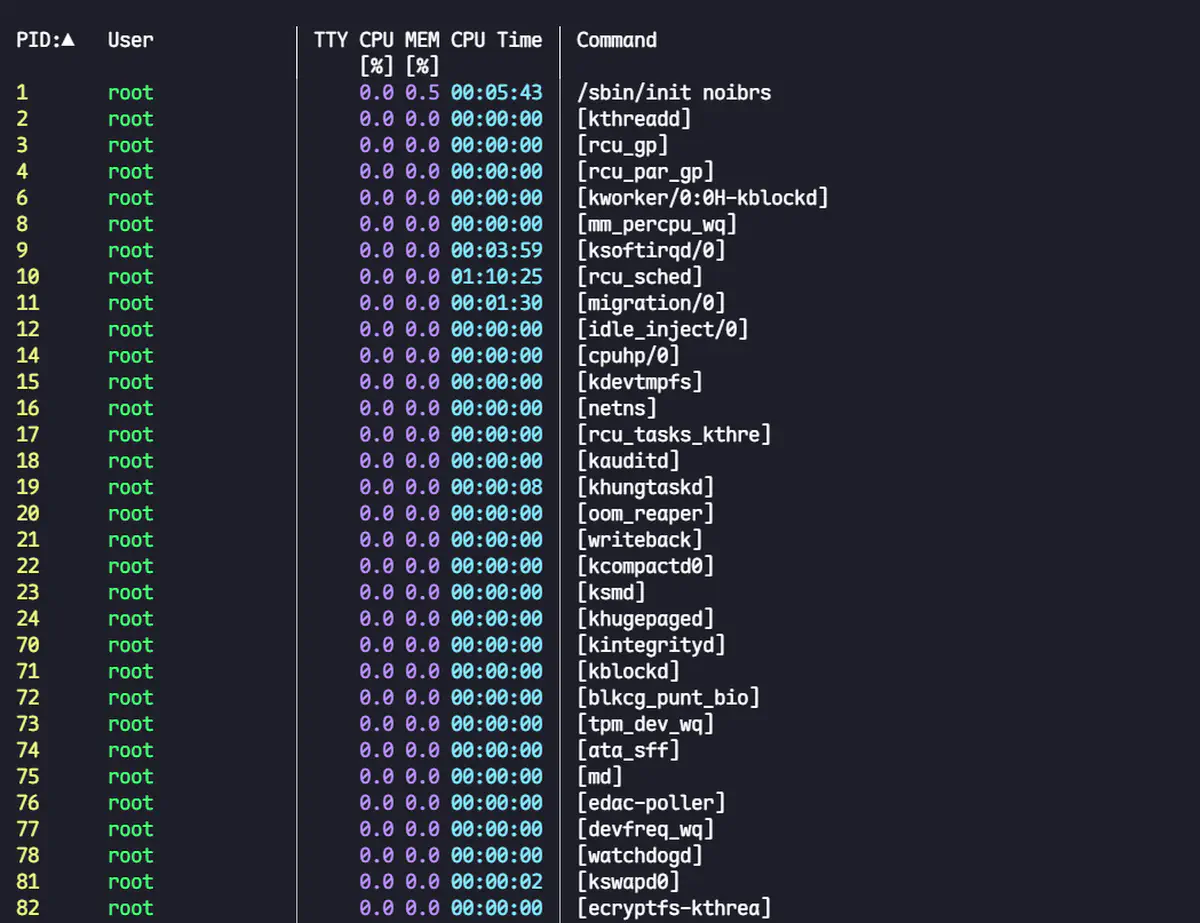This screenshot has height=923, width=1200.
Task: Click the [kworker/0:0H-kblockd] command entry
Action: coord(702,198)
